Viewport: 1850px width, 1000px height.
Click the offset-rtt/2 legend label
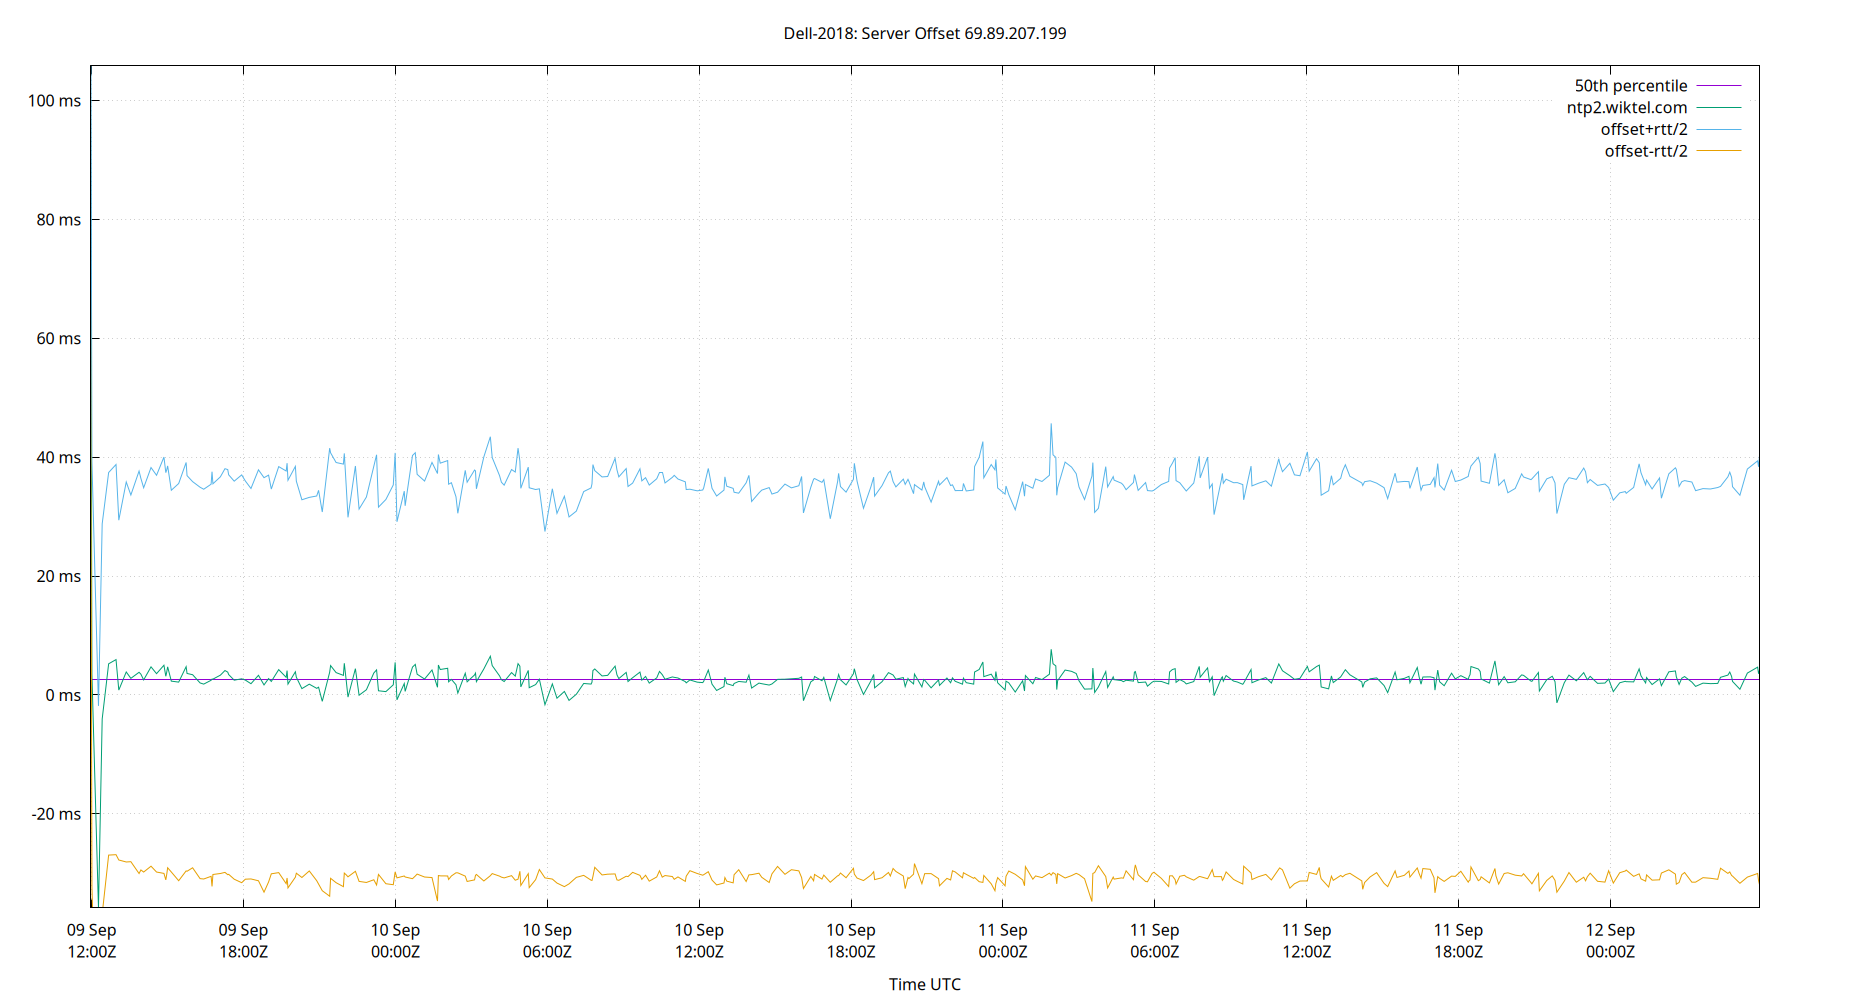[x=1645, y=152]
